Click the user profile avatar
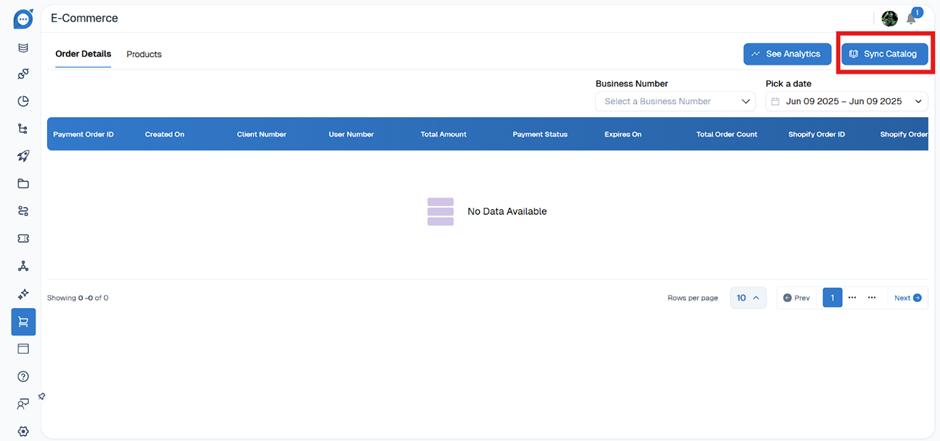940x441 pixels. pos(889,18)
